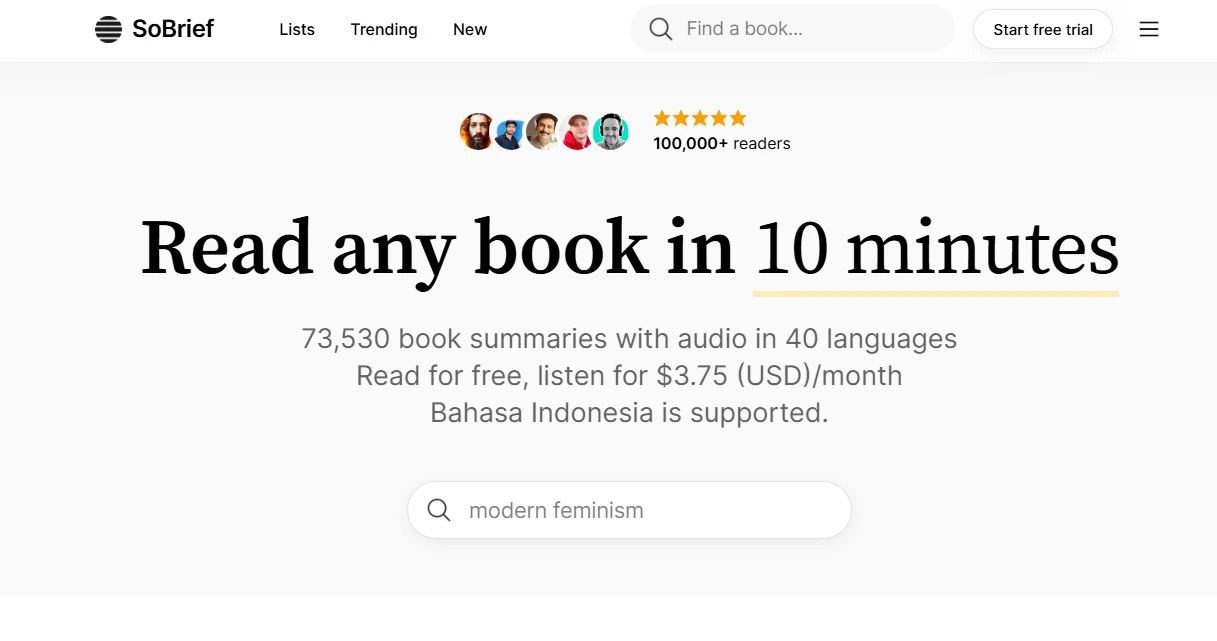Click the SoBrief striped circle logo icon

[x=108, y=30]
